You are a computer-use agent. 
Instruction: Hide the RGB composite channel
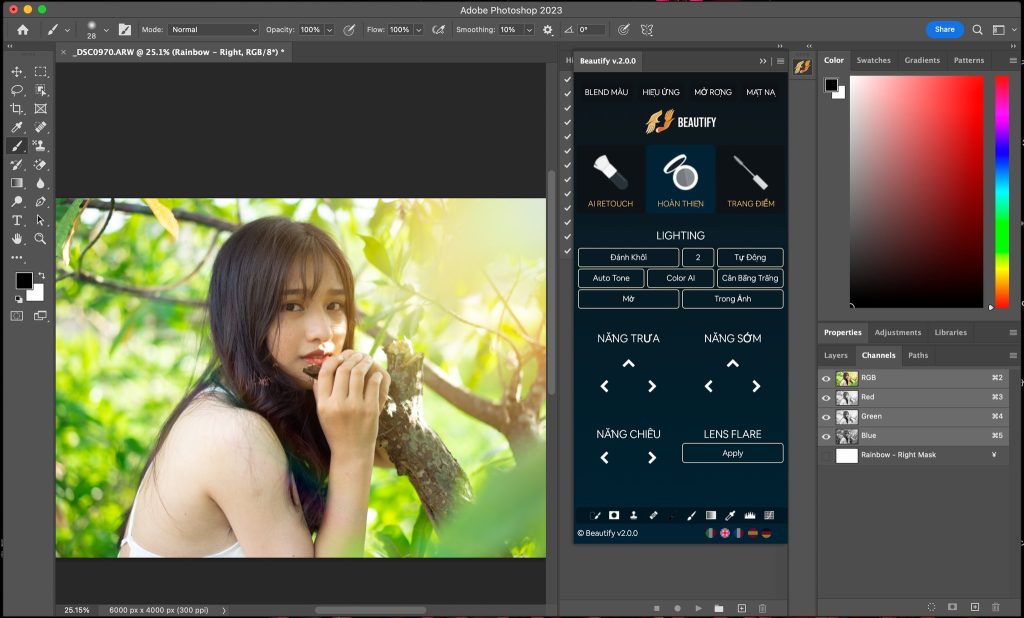825,377
